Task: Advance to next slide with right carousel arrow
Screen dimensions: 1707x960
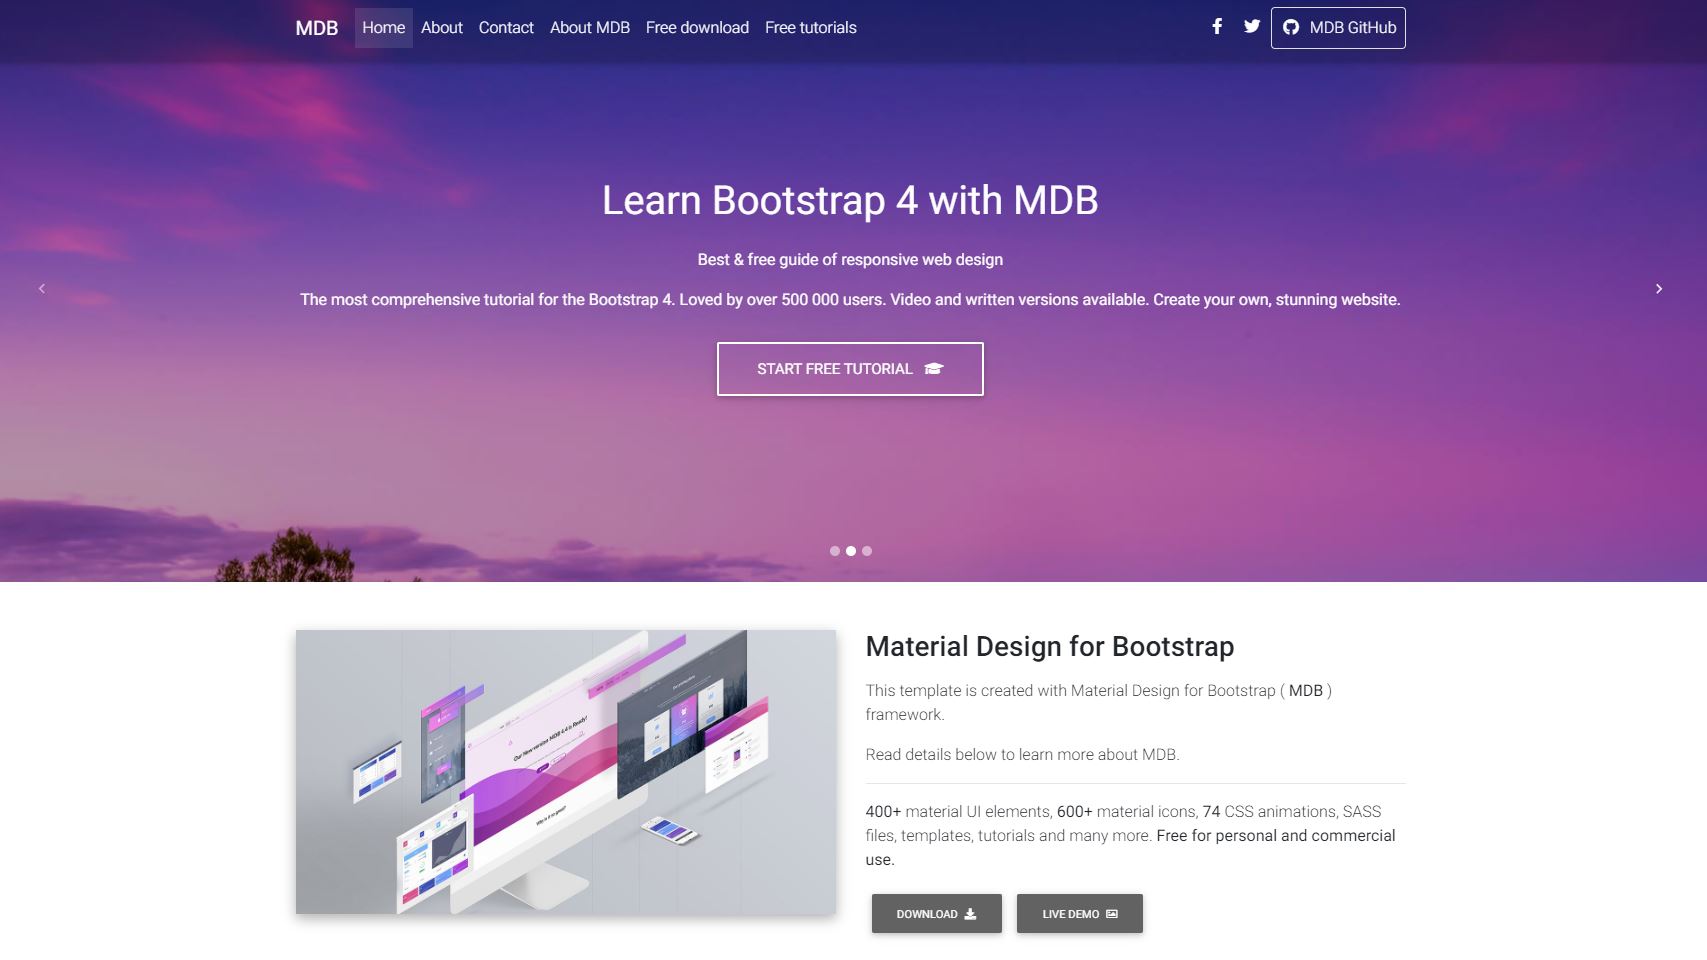Action: coord(1660,288)
